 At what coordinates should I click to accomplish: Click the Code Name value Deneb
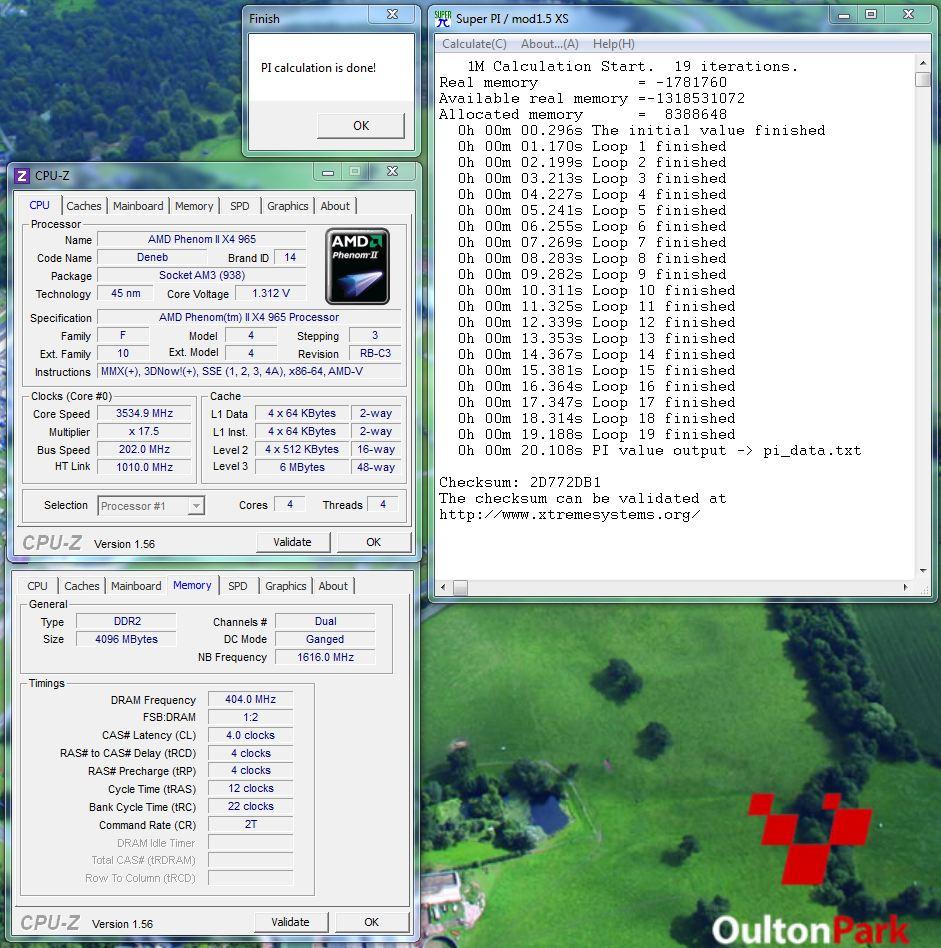[x=152, y=258]
